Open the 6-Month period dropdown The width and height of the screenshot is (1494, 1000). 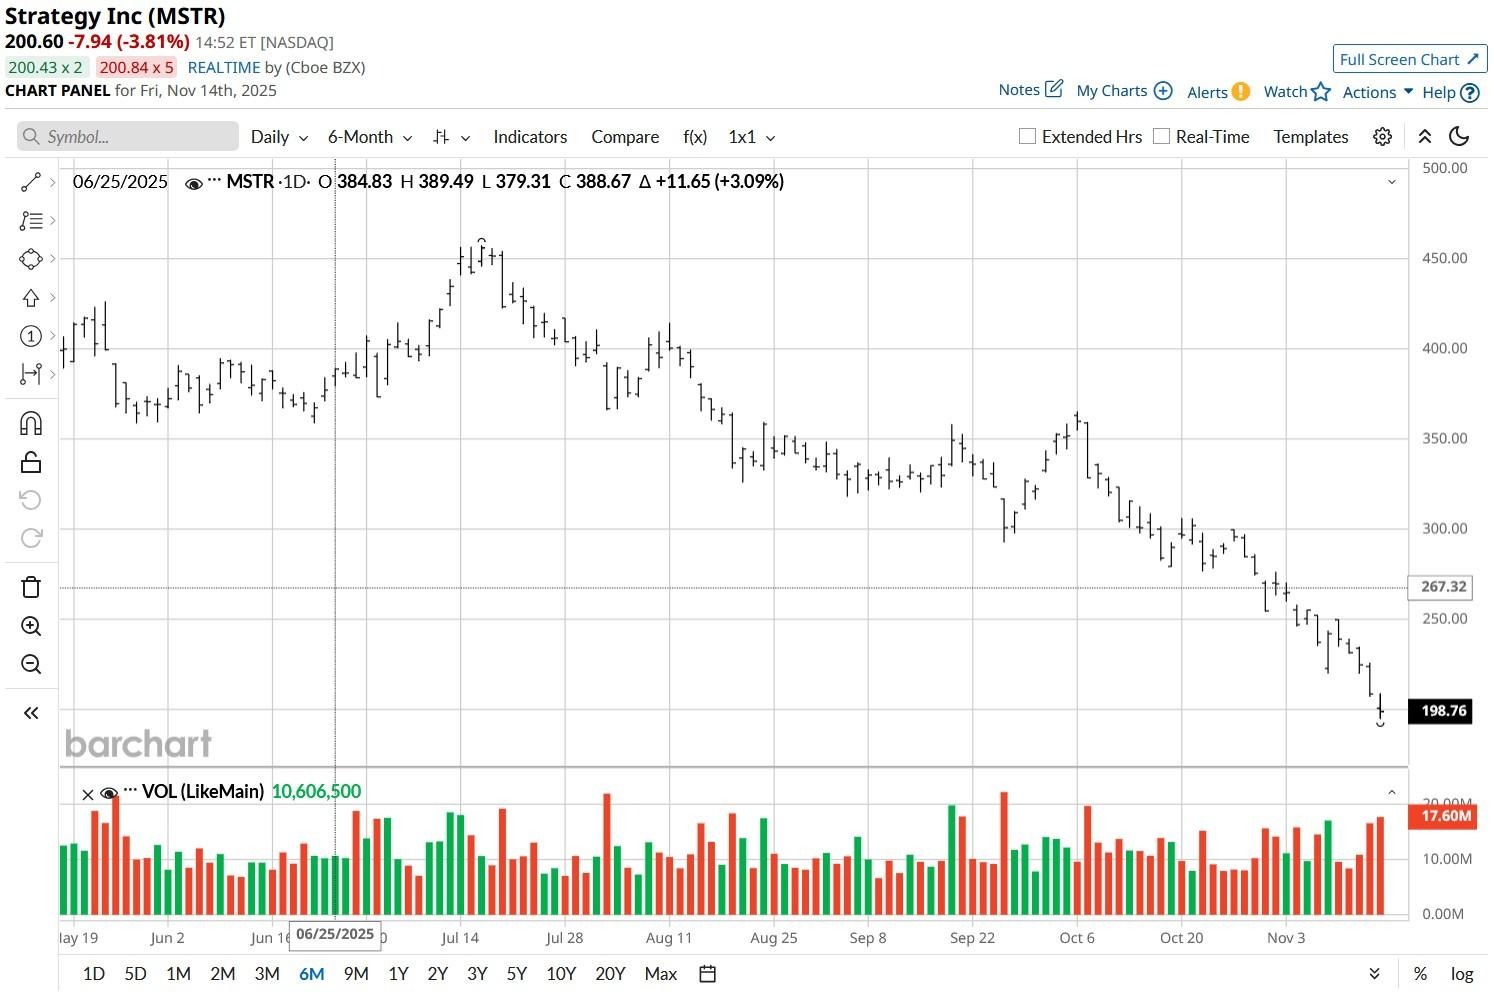coord(370,137)
